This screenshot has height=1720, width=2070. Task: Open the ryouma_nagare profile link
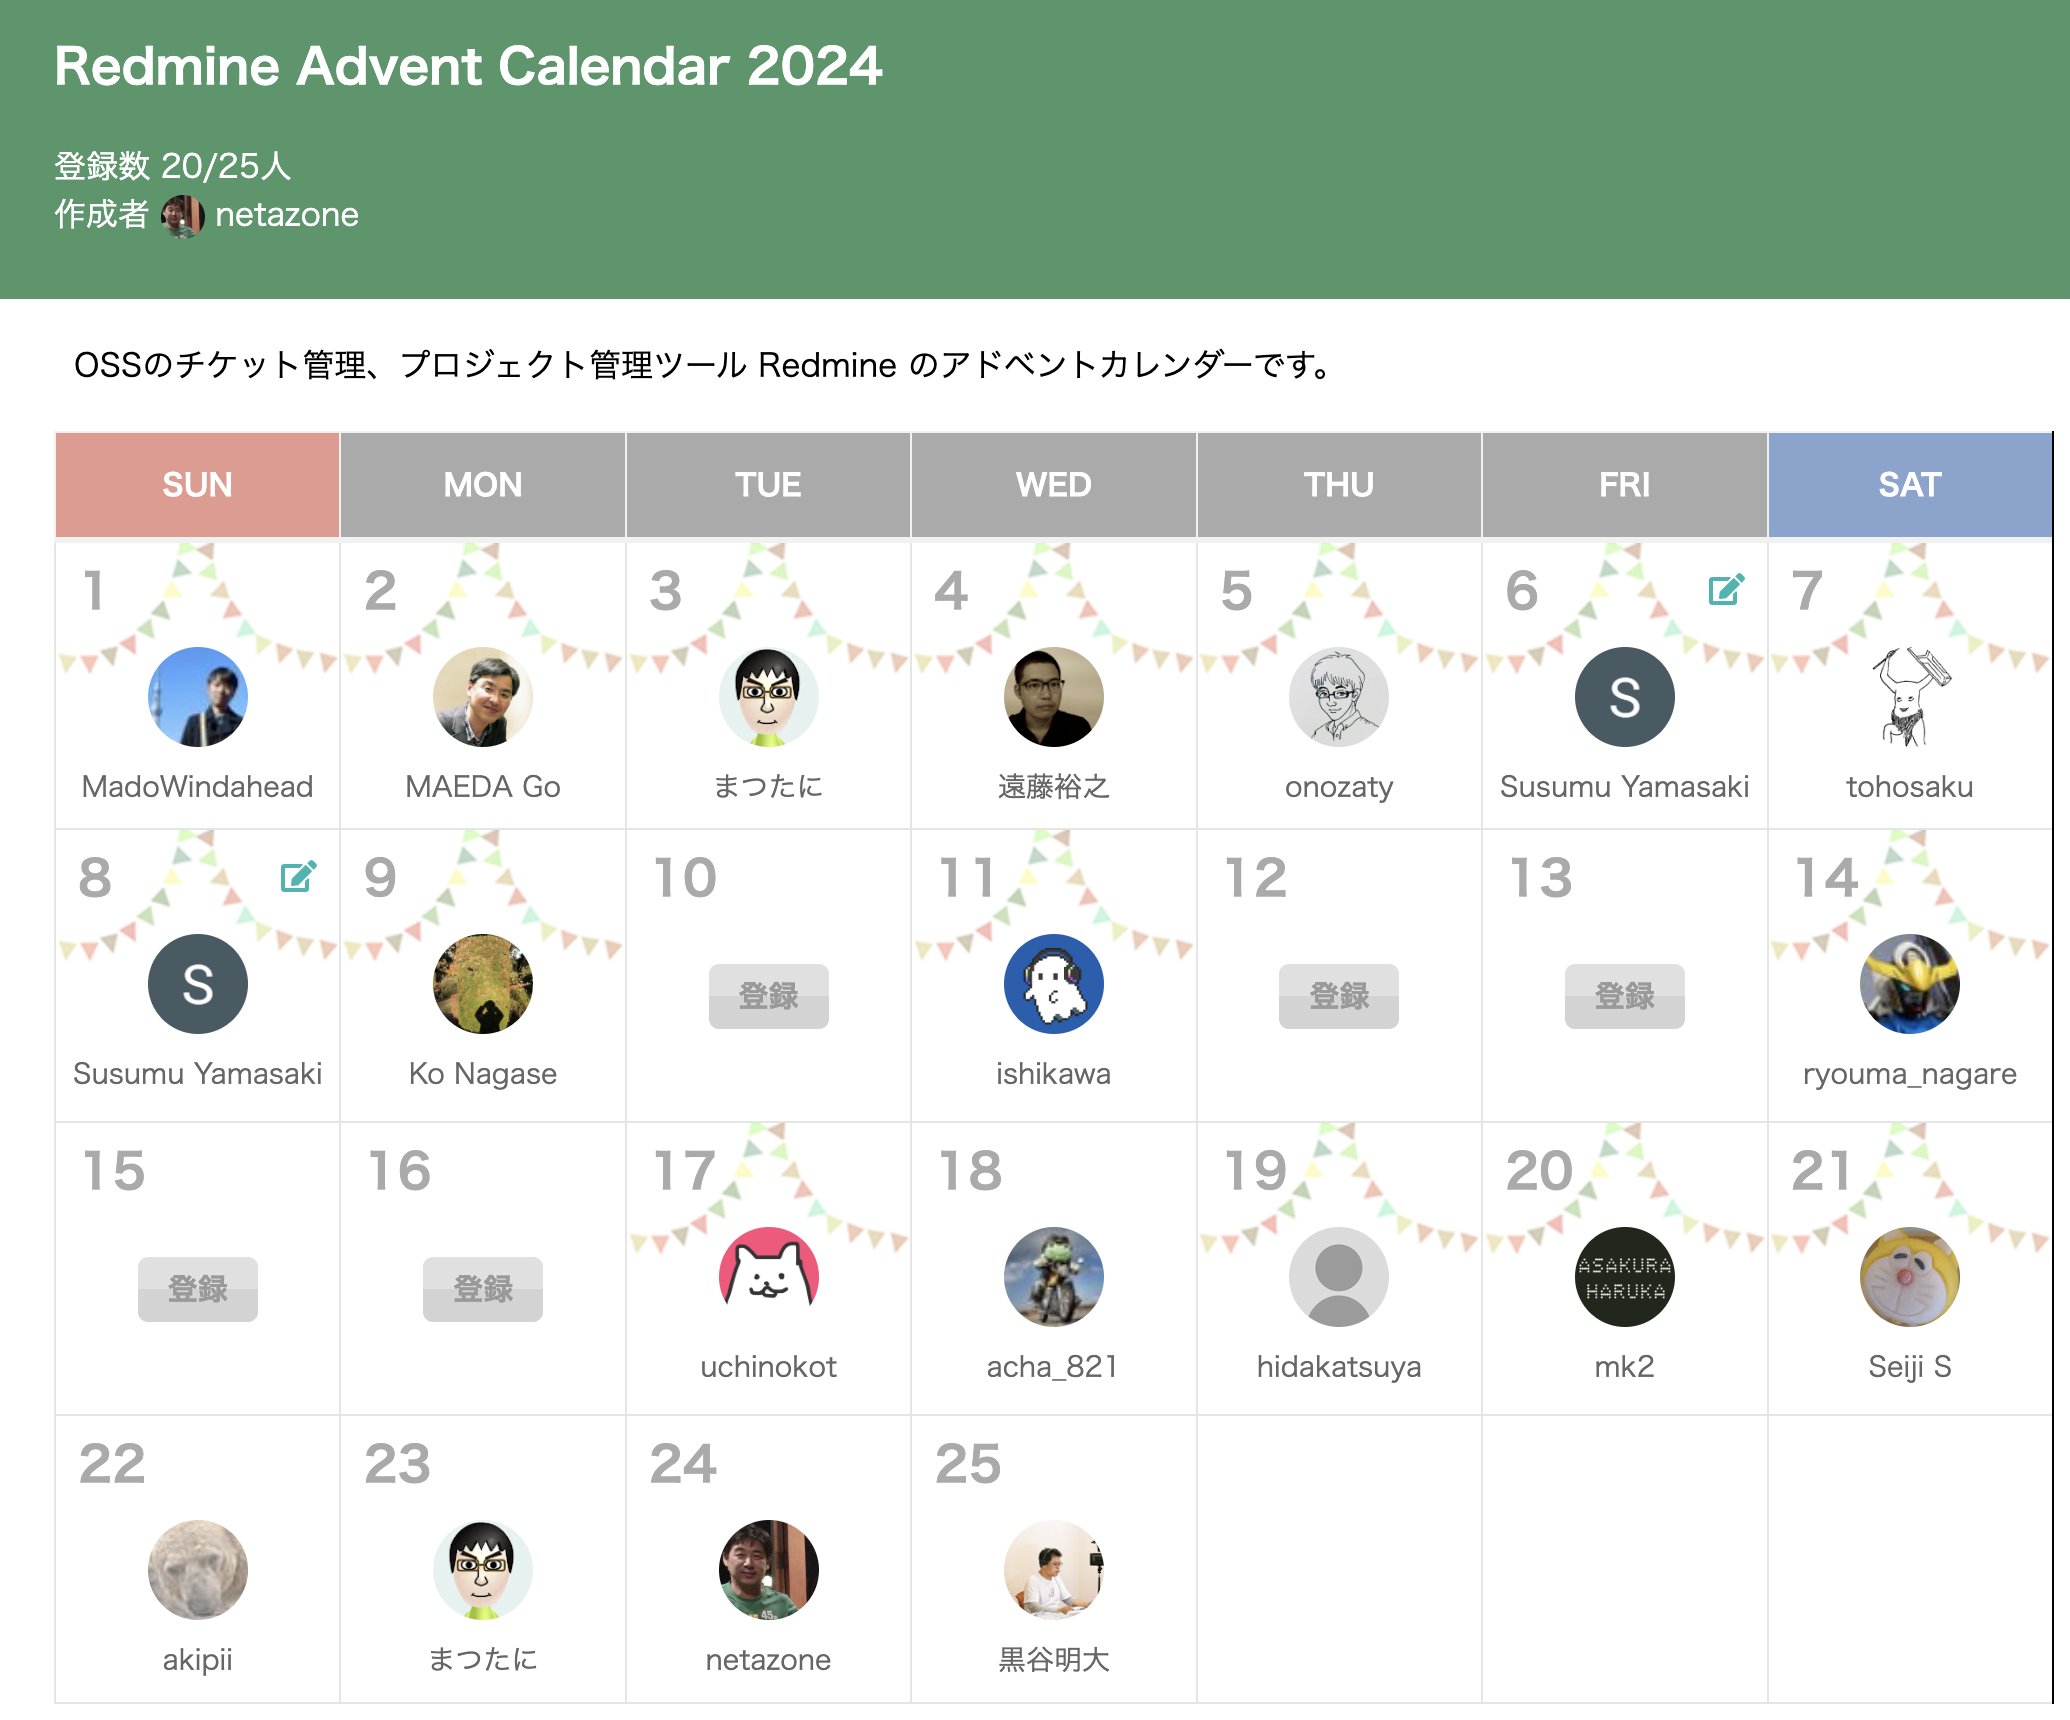click(x=1909, y=1074)
